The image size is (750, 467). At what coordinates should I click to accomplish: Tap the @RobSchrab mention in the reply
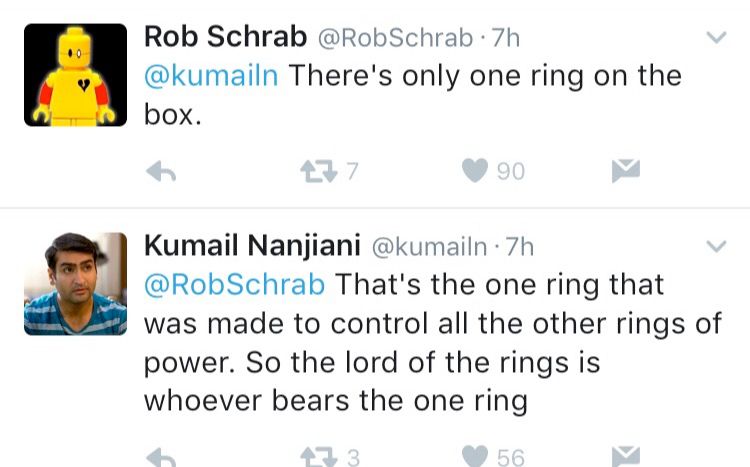[234, 284]
